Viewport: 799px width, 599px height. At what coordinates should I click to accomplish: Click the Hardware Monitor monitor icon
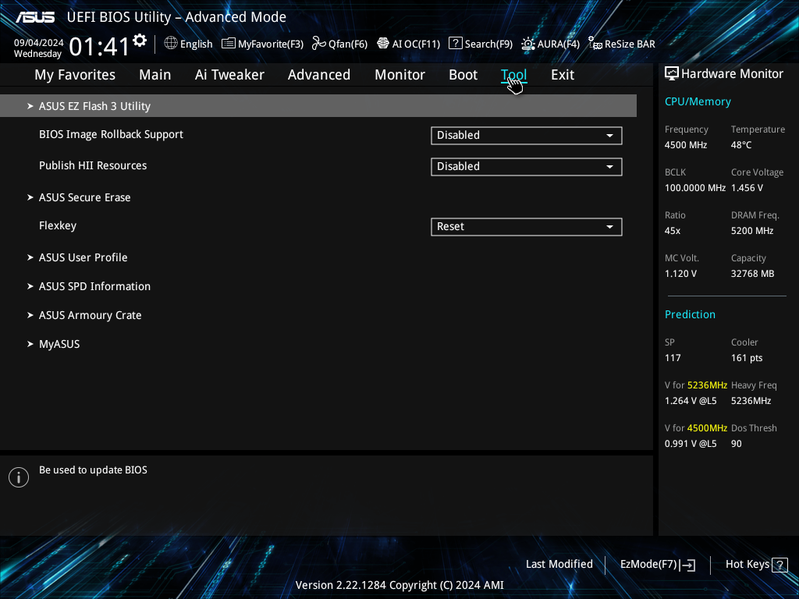pyautogui.click(x=672, y=74)
